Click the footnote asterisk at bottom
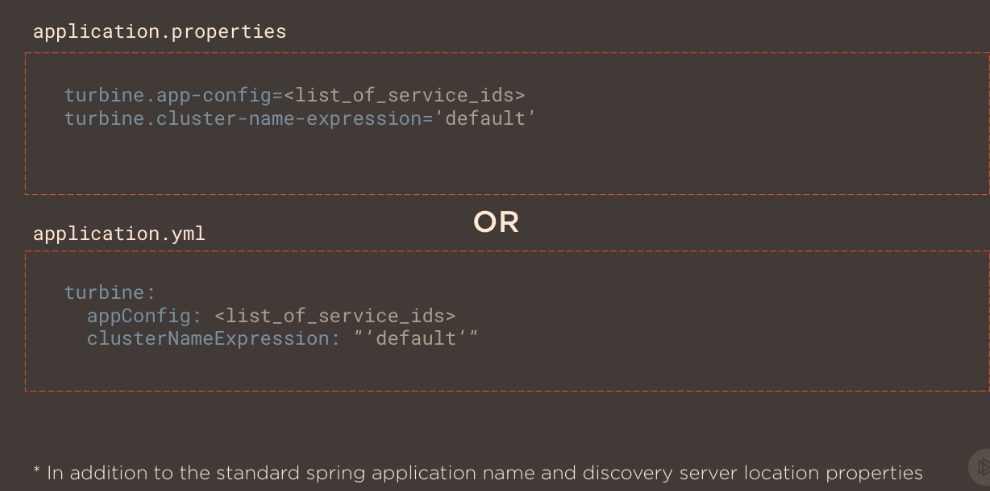990x491 pixels. [36, 471]
